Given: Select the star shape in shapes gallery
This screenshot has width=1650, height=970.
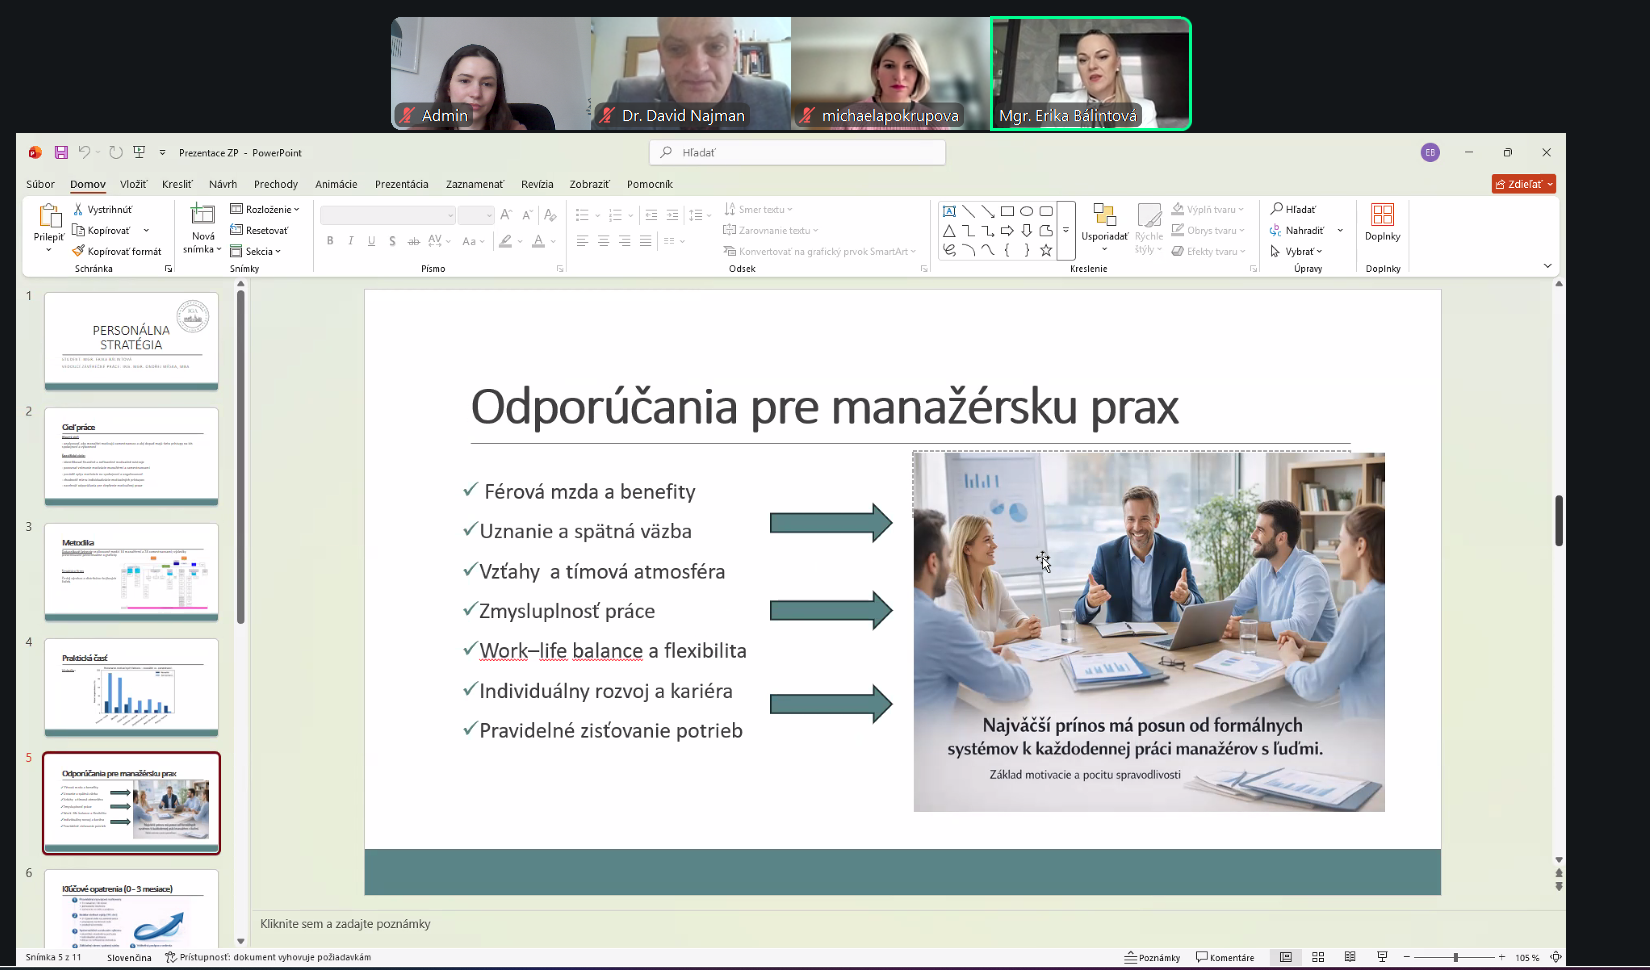Looking at the screenshot, I should coord(1046,251).
